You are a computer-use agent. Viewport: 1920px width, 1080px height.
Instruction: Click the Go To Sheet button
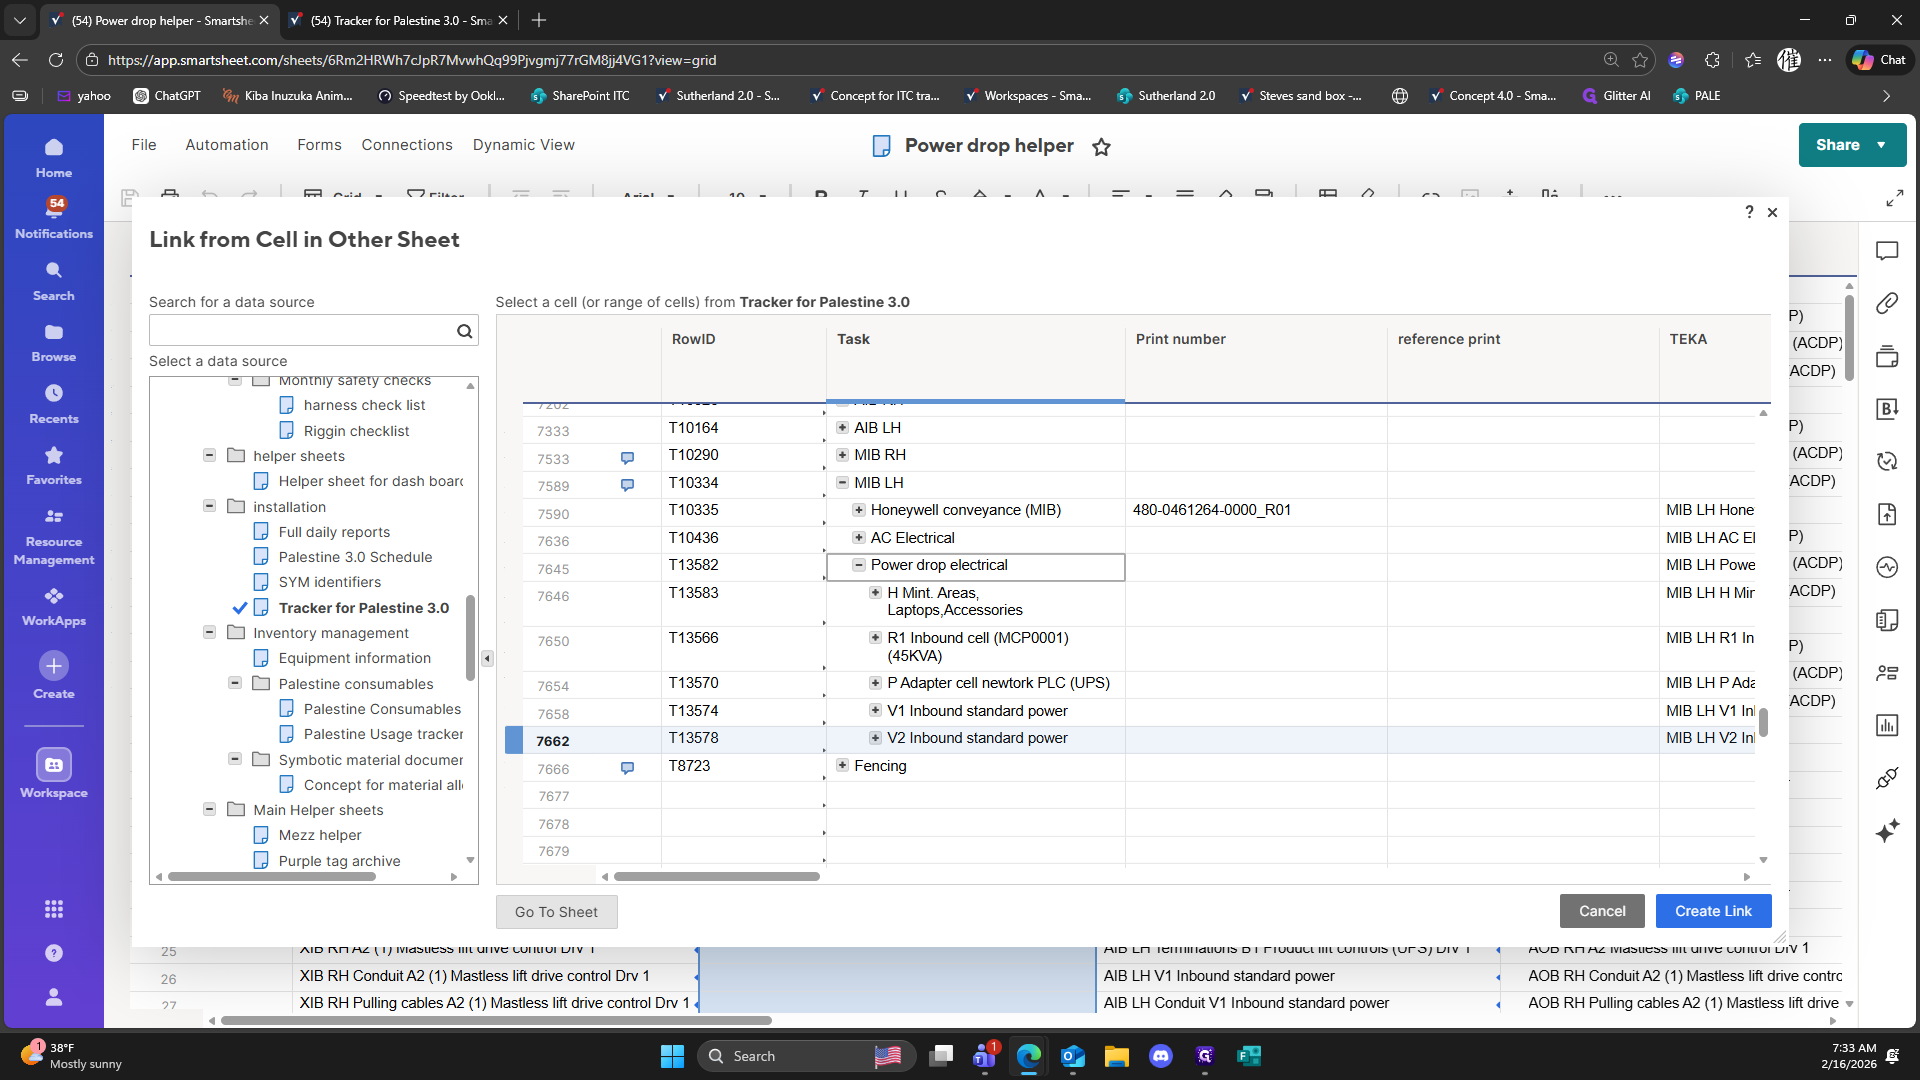[556, 912]
